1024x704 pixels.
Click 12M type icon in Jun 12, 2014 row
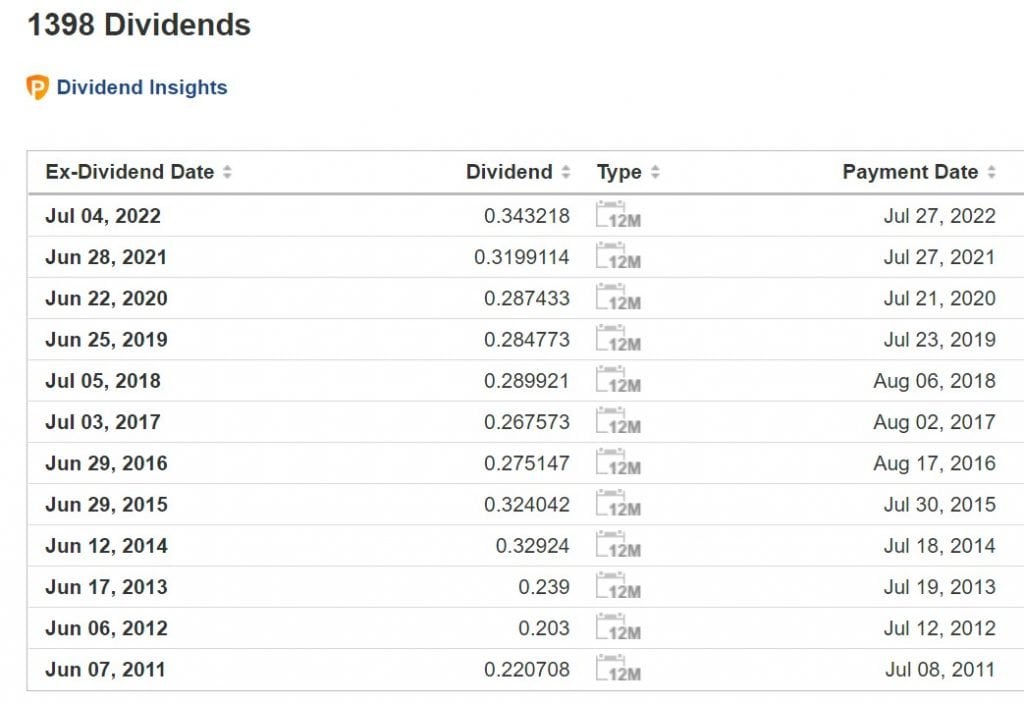click(x=618, y=545)
